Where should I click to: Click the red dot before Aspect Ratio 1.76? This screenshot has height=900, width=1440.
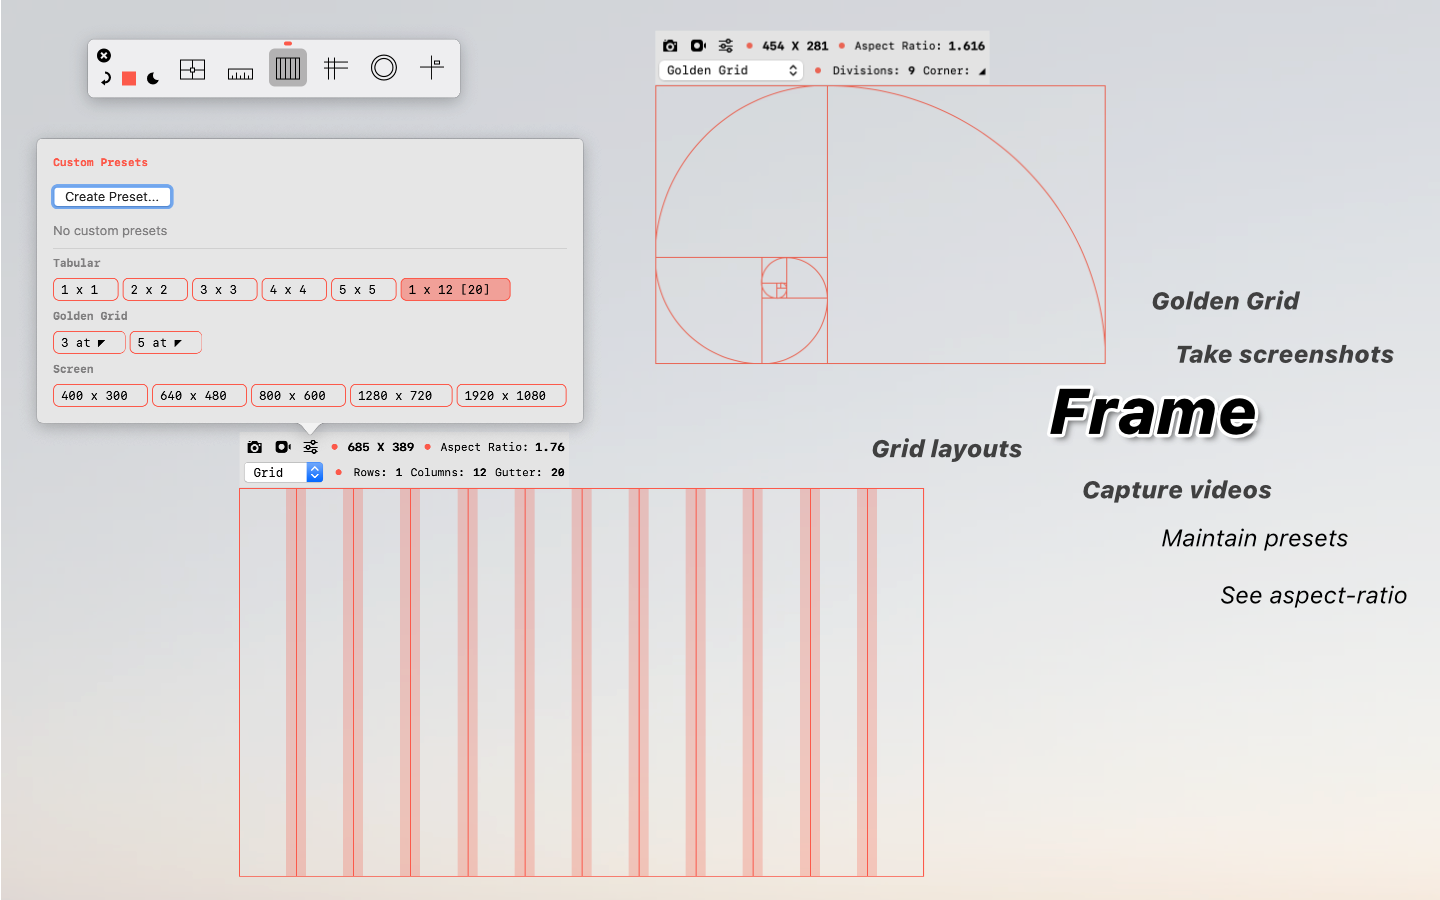pyautogui.click(x=427, y=447)
